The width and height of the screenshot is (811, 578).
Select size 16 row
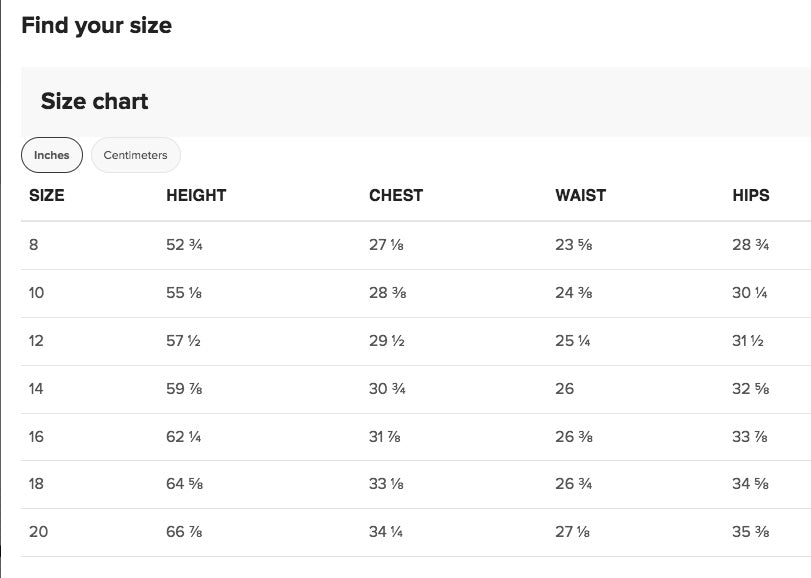point(40,436)
